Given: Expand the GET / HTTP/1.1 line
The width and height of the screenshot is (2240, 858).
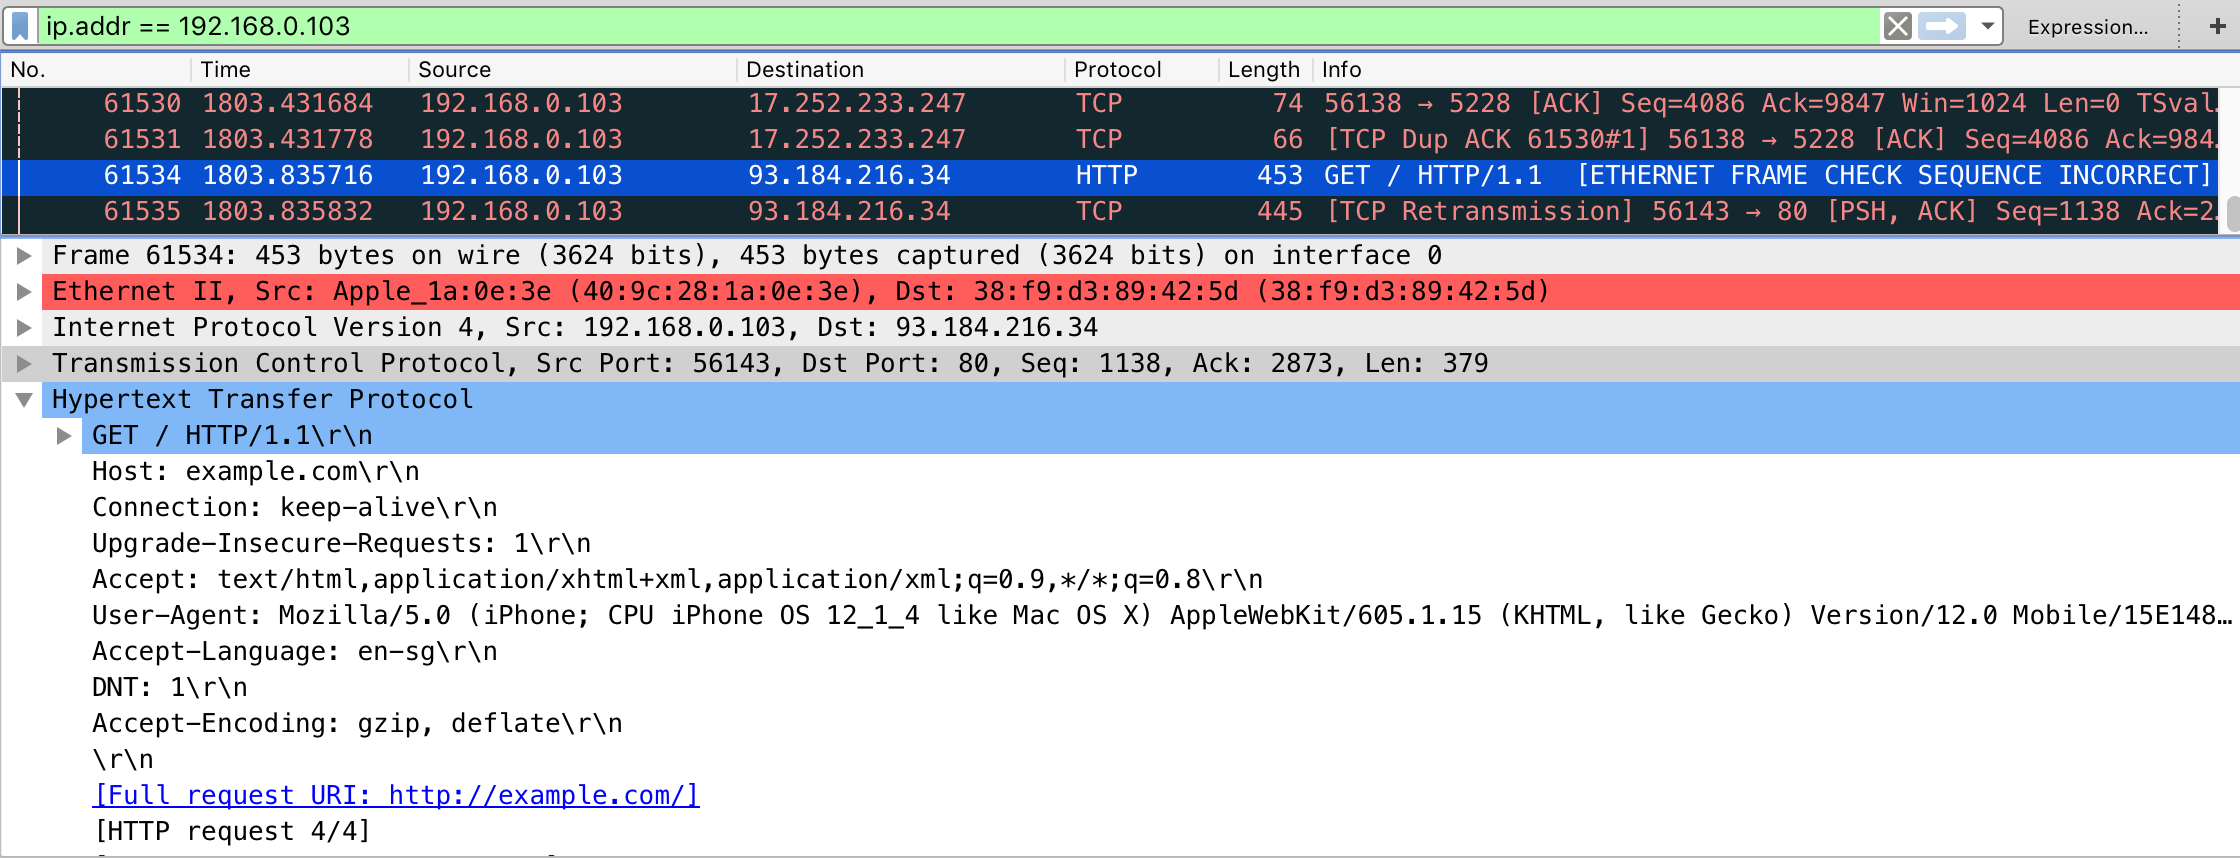Looking at the screenshot, I should pos(64,436).
